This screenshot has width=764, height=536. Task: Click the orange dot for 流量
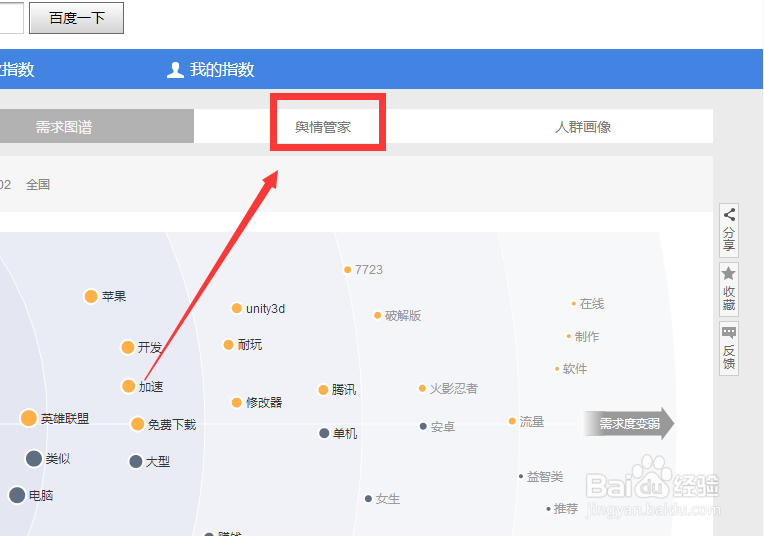pyautogui.click(x=512, y=421)
